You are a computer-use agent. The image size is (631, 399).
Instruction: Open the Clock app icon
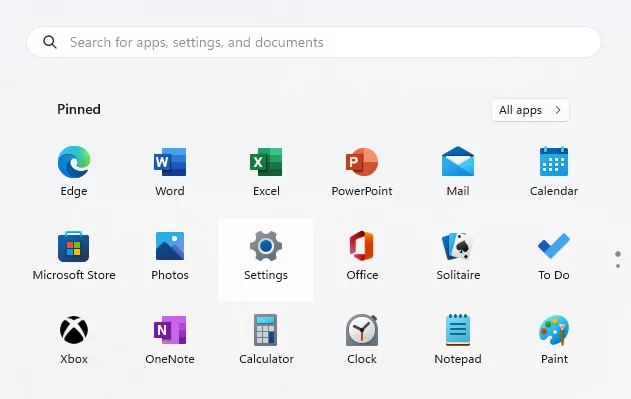(362, 330)
